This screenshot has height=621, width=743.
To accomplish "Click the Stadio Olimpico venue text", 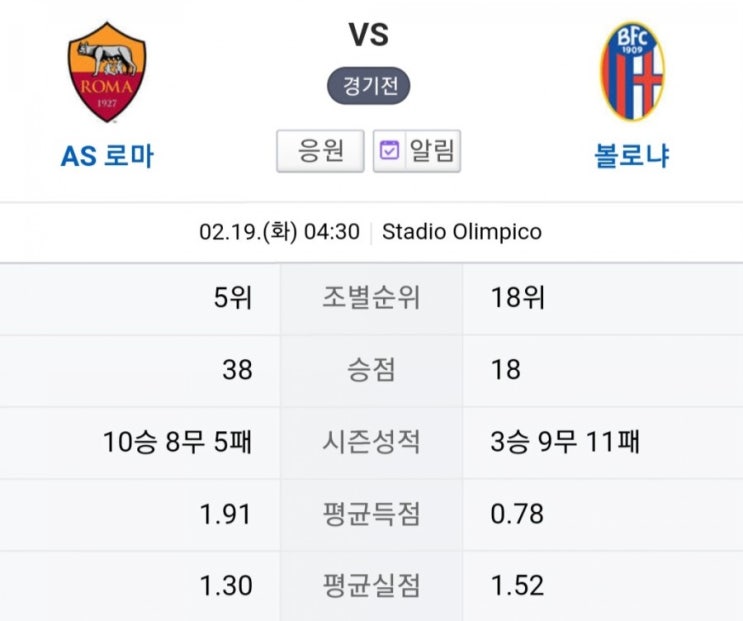I will [462, 232].
